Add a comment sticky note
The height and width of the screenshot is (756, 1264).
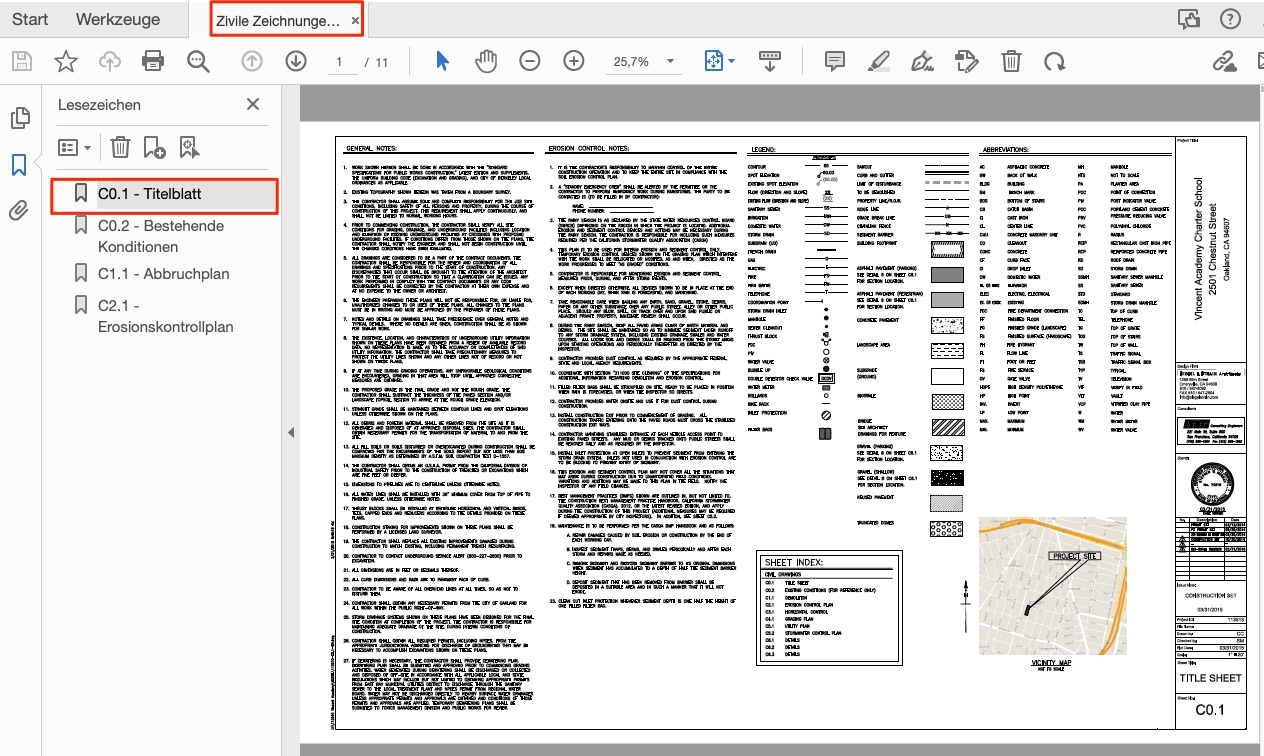pyautogui.click(x=834, y=62)
